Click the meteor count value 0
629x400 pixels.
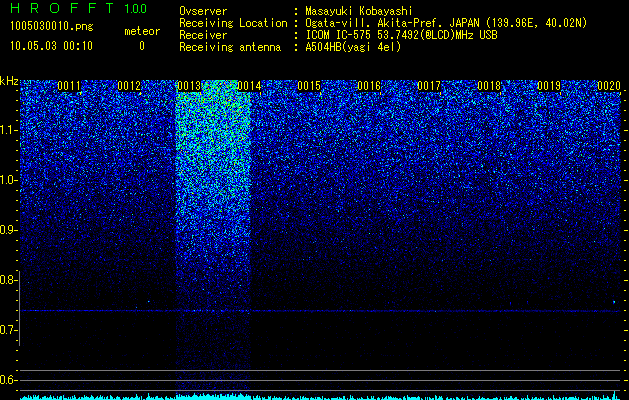pyautogui.click(x=142, y=46)
